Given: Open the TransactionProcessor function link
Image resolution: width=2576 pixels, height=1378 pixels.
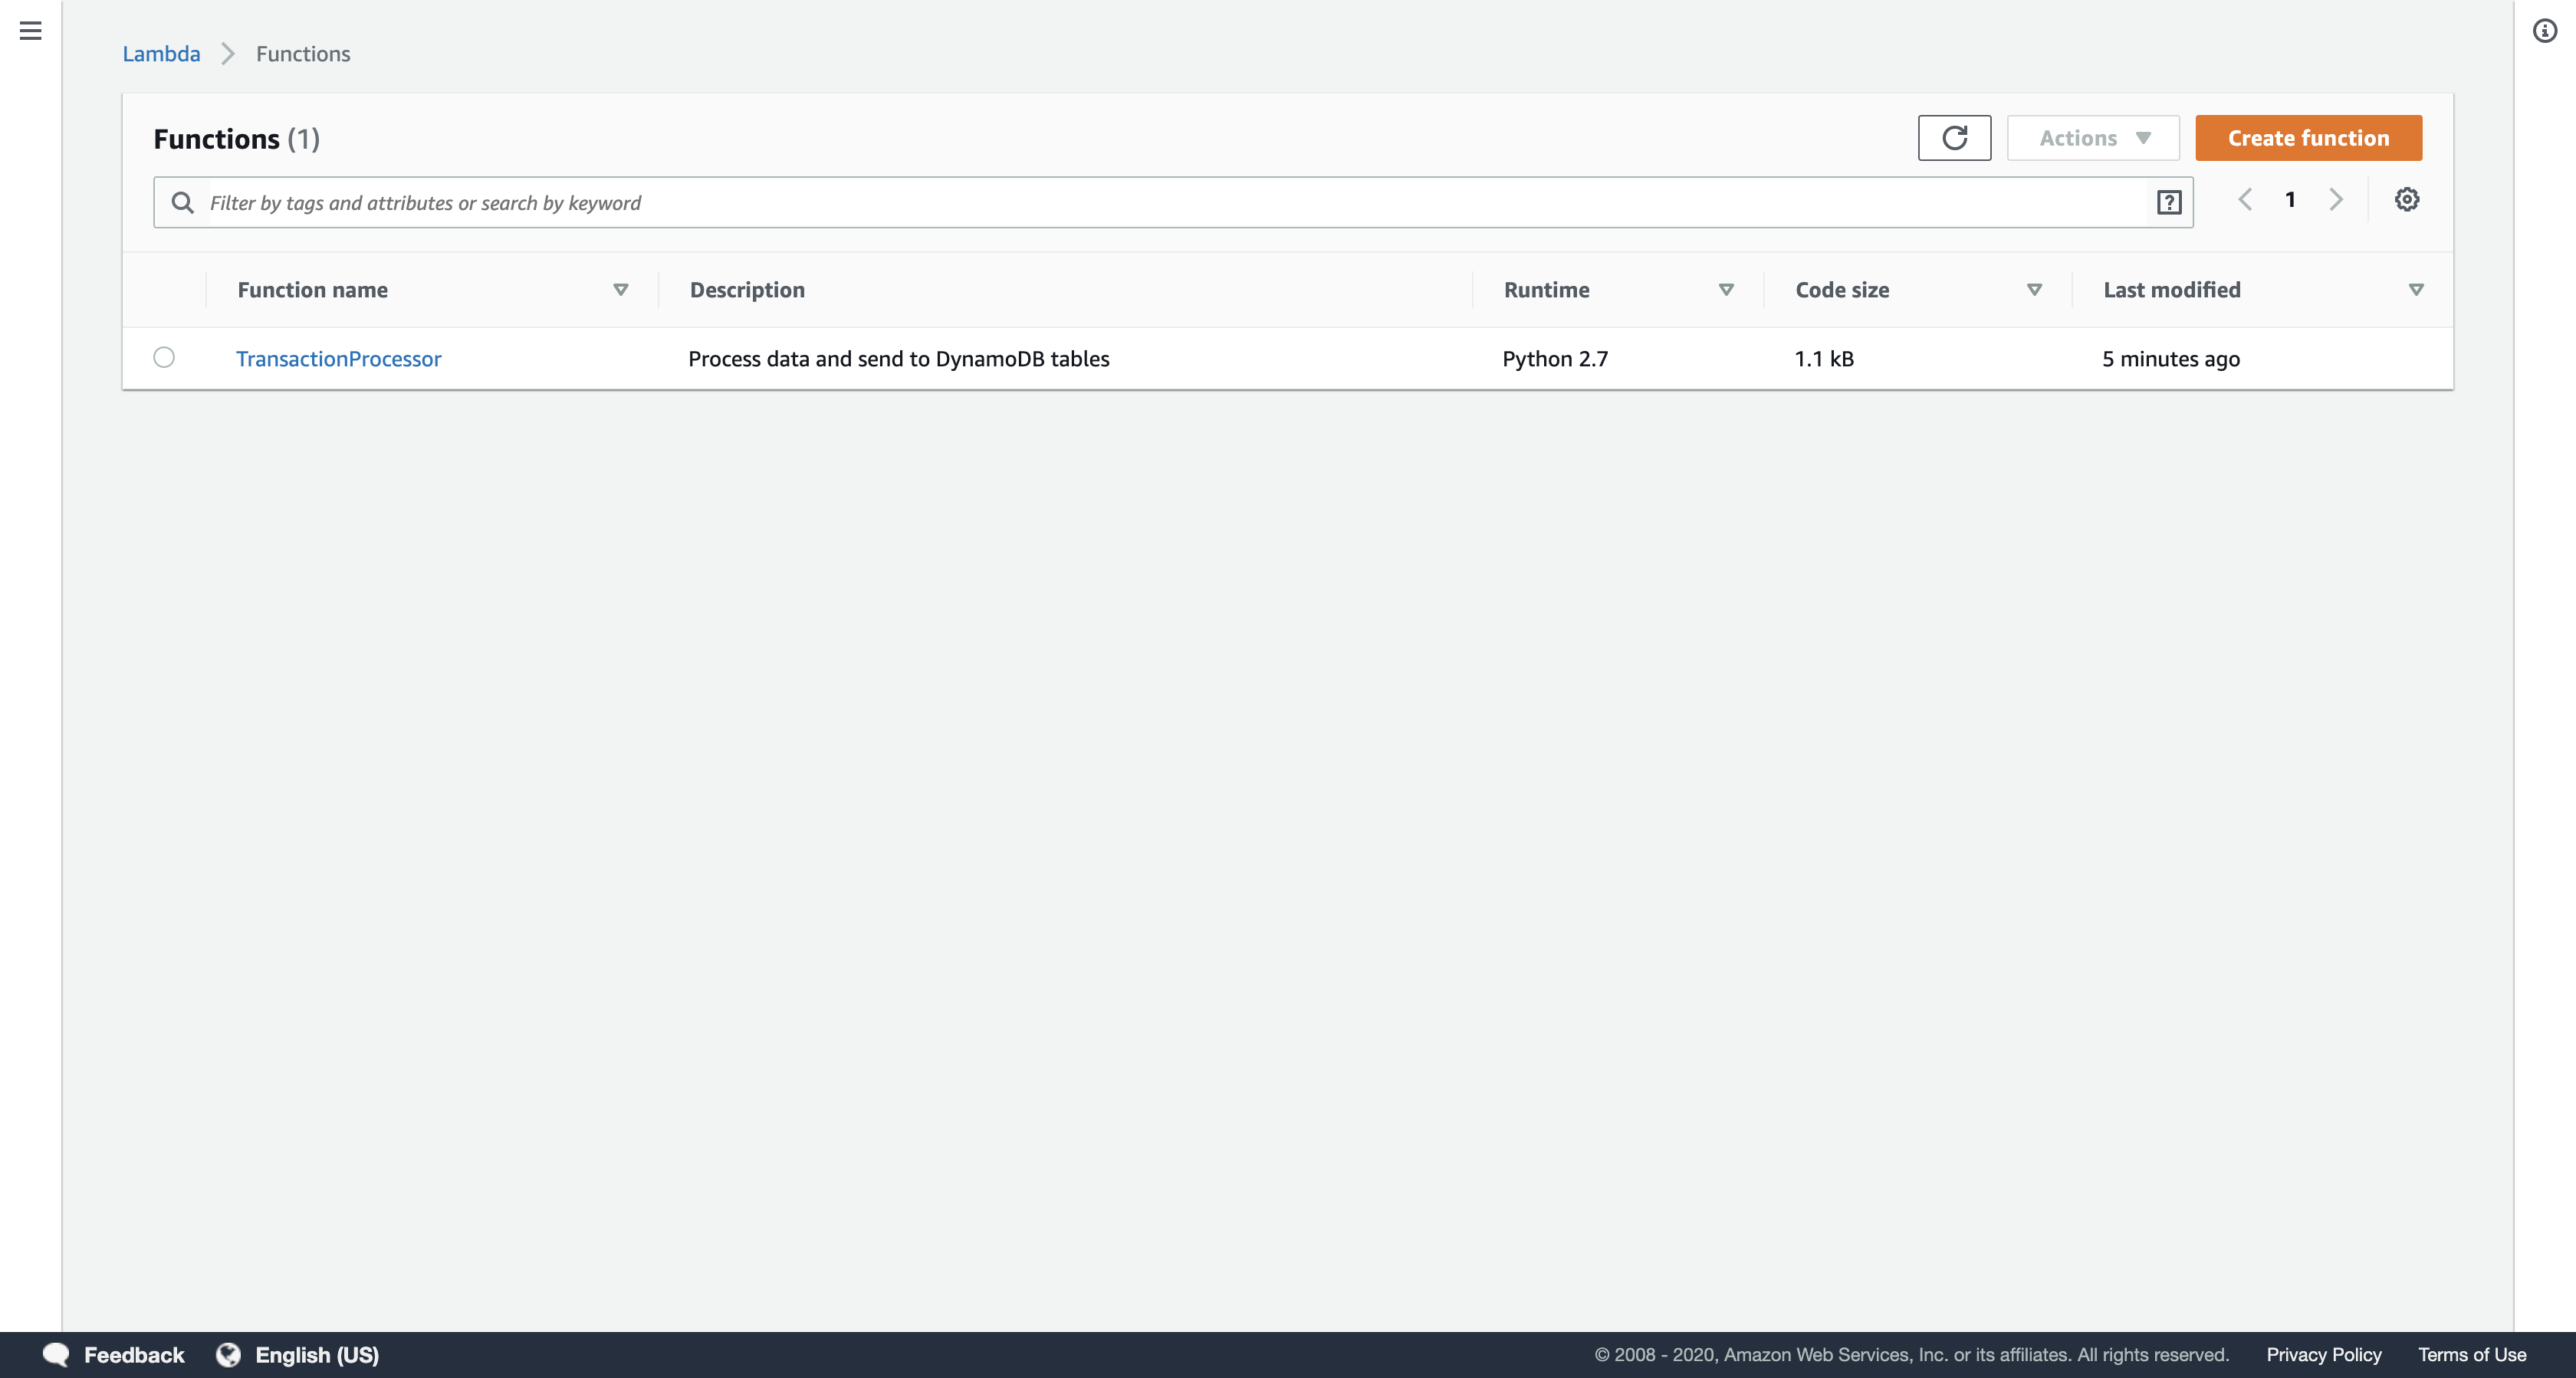Looking at the screenshot, I should tap(338, 359).
